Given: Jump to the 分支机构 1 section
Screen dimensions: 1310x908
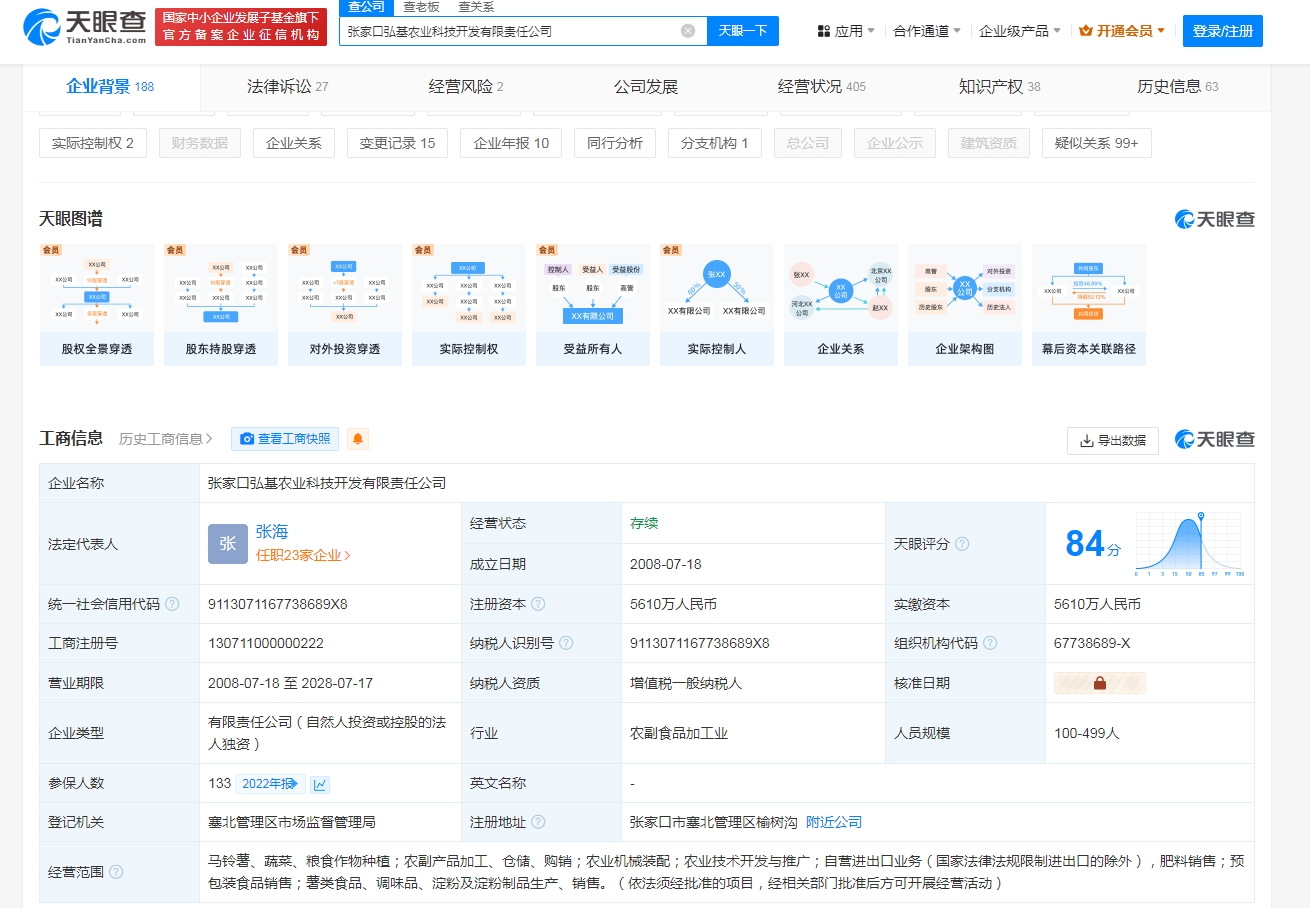Looking at the screenshot, I should coord(715,143).
